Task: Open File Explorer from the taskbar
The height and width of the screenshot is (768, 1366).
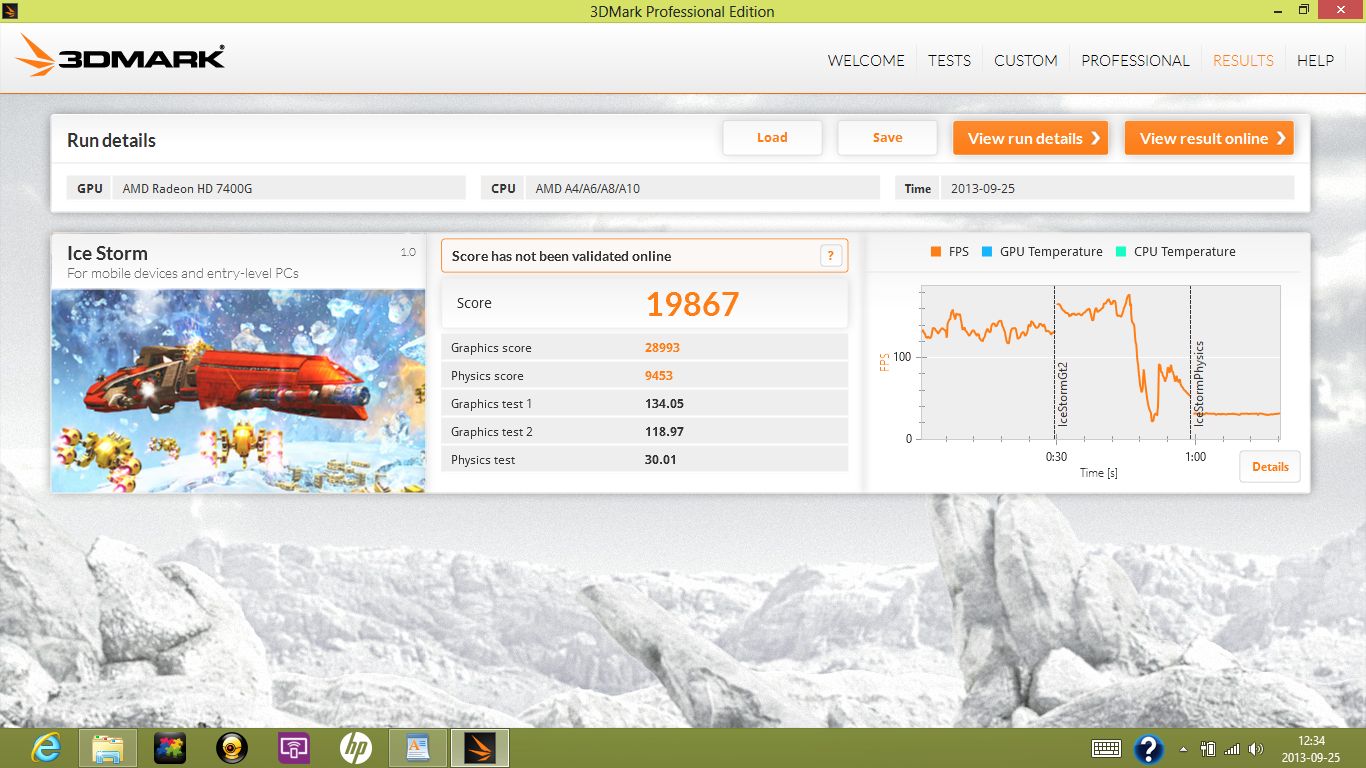Action: [108, 748]
